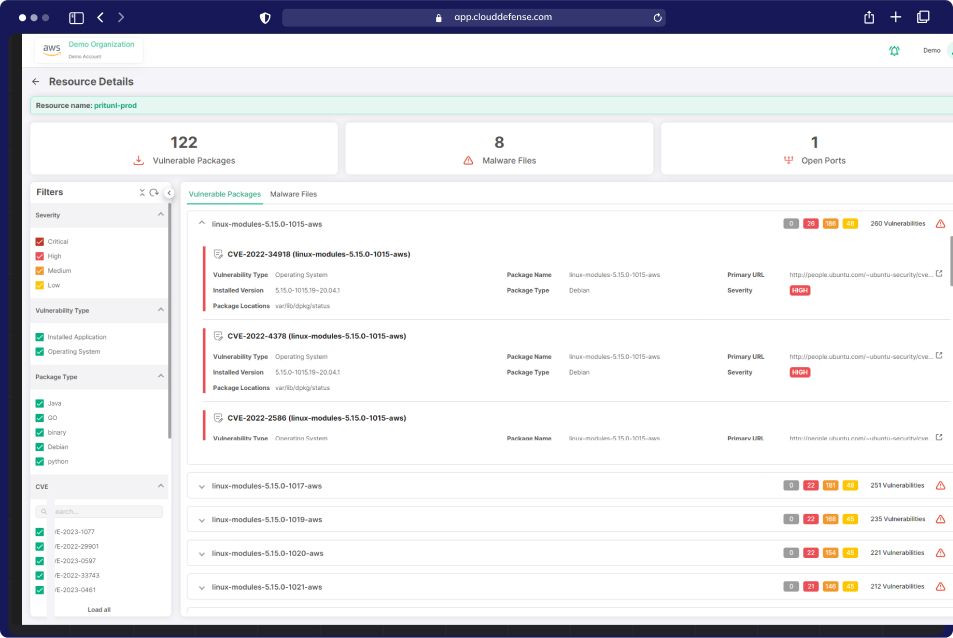Toggle the Operating System filter checkbox
The width and height of the screenshot is (953, 638).
(x=40, y=352)
